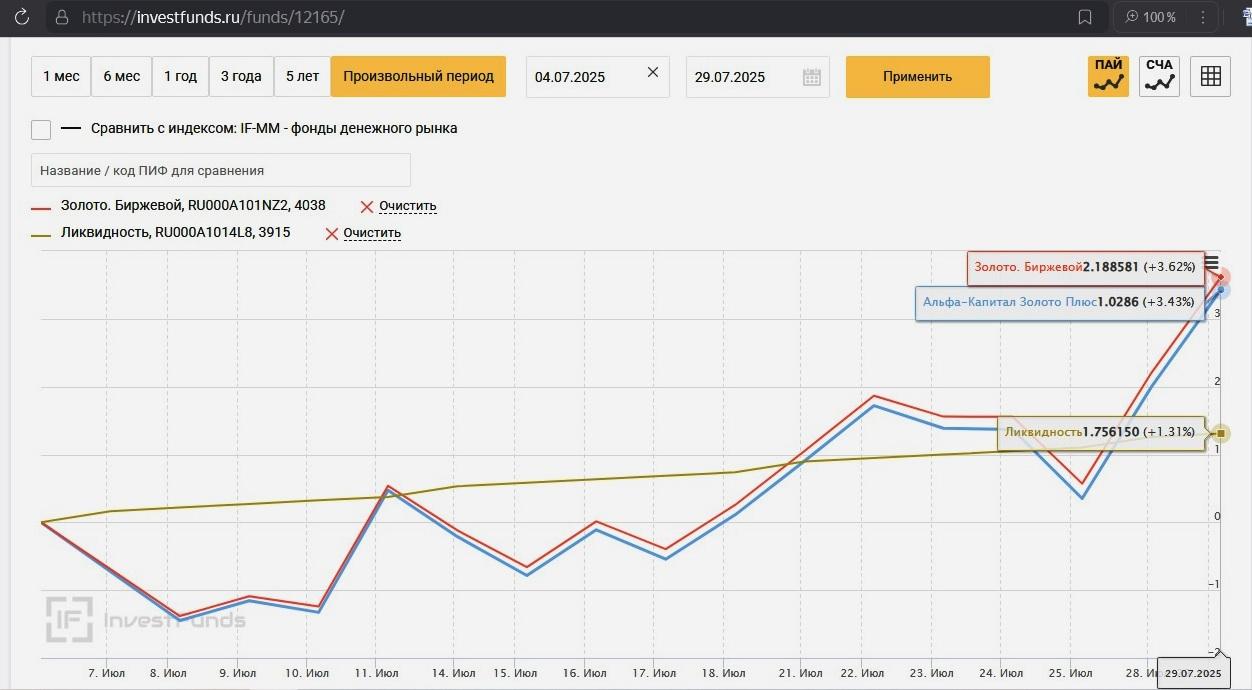Enable the compare with IF-MM index checkbox
This screenshot has height=690, width=1252.
[41, 129]
